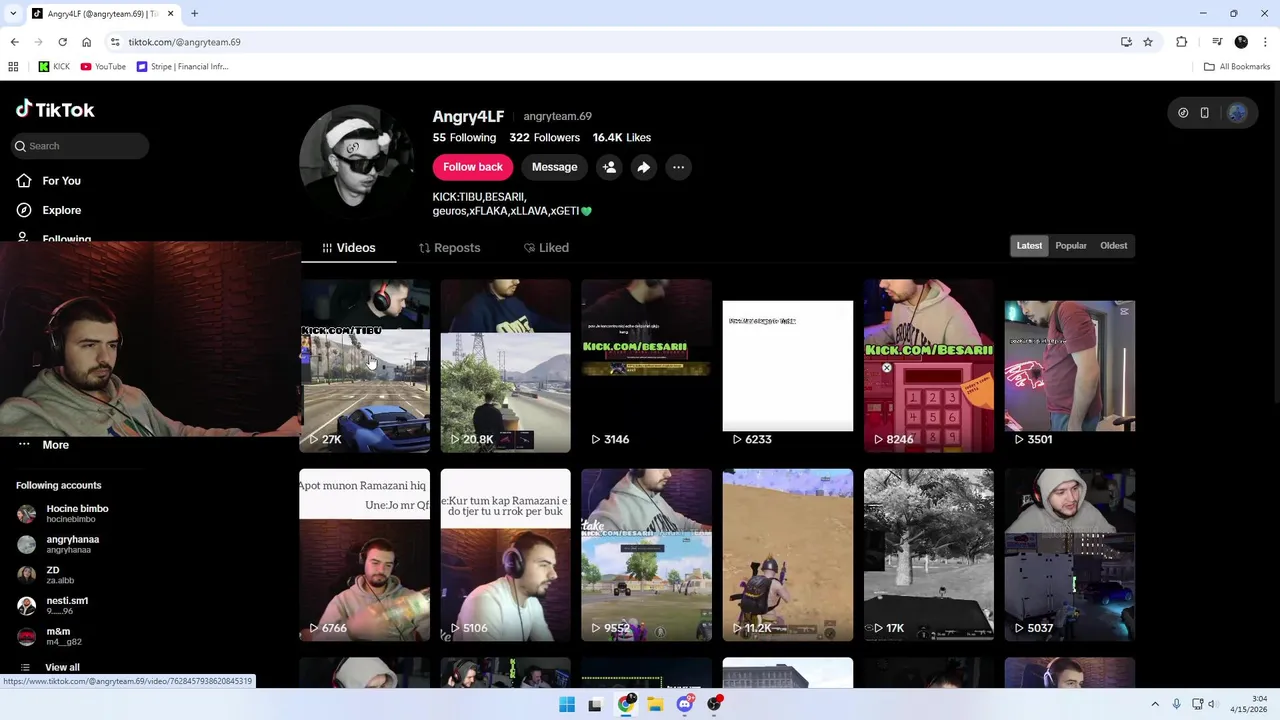Open the For You home icon
Viewport: 1280px width, 720px height.
pyautogui.click(x=24, y=180)
